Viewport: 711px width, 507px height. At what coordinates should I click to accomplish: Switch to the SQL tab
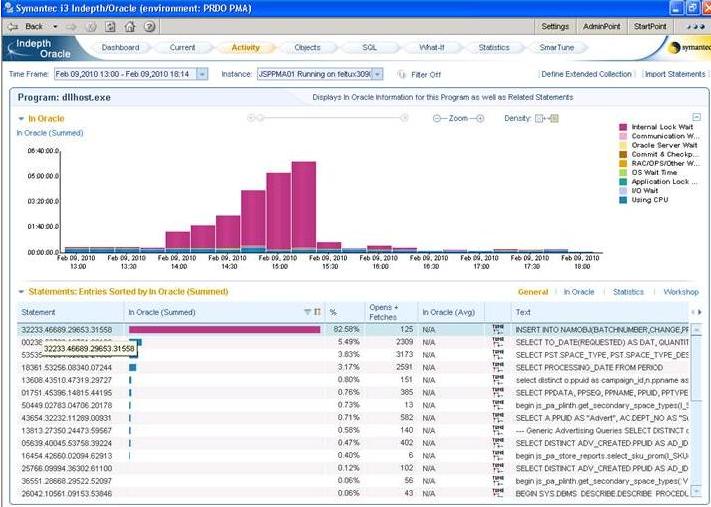pyautogui.click(x=369, y=47)
